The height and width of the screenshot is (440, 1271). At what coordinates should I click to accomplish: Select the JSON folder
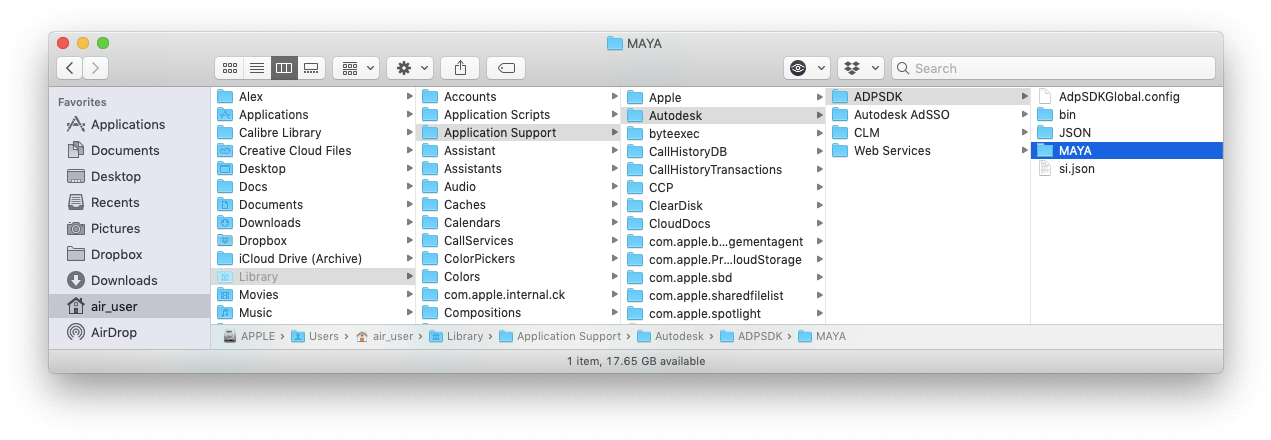click(x=1127, y=133)
